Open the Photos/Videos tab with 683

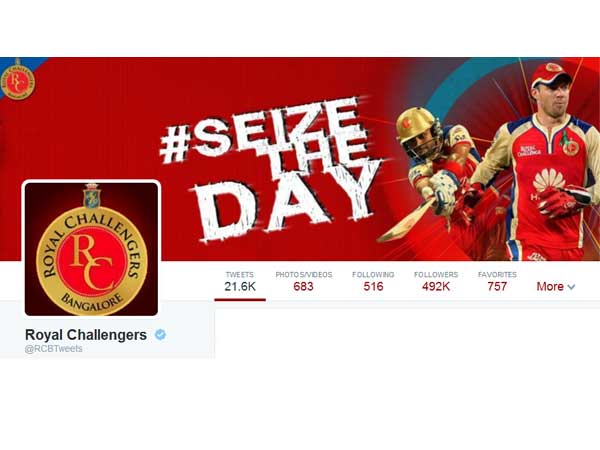coord(304,281)
